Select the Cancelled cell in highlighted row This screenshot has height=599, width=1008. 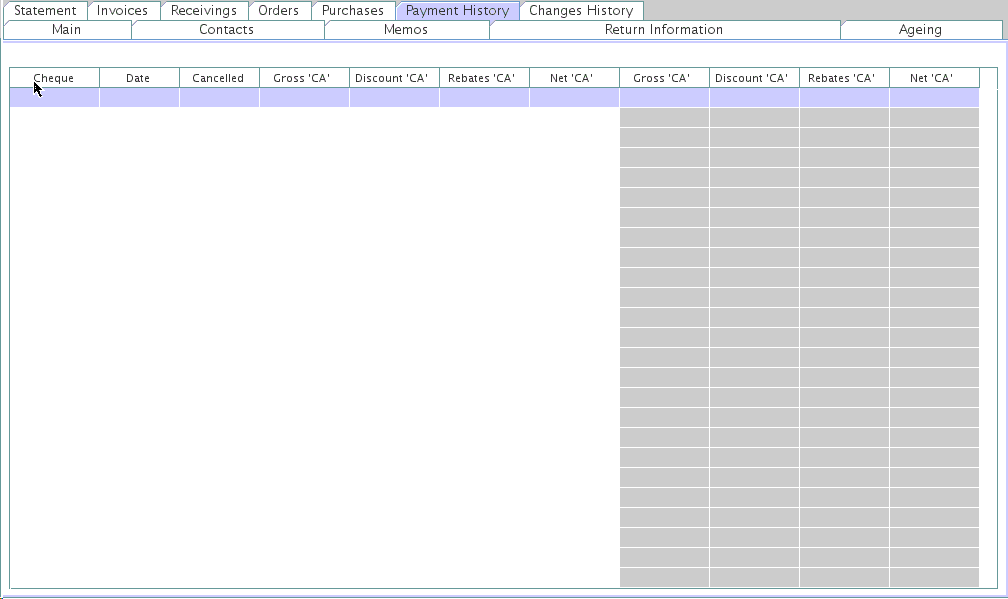coord(219,97)
